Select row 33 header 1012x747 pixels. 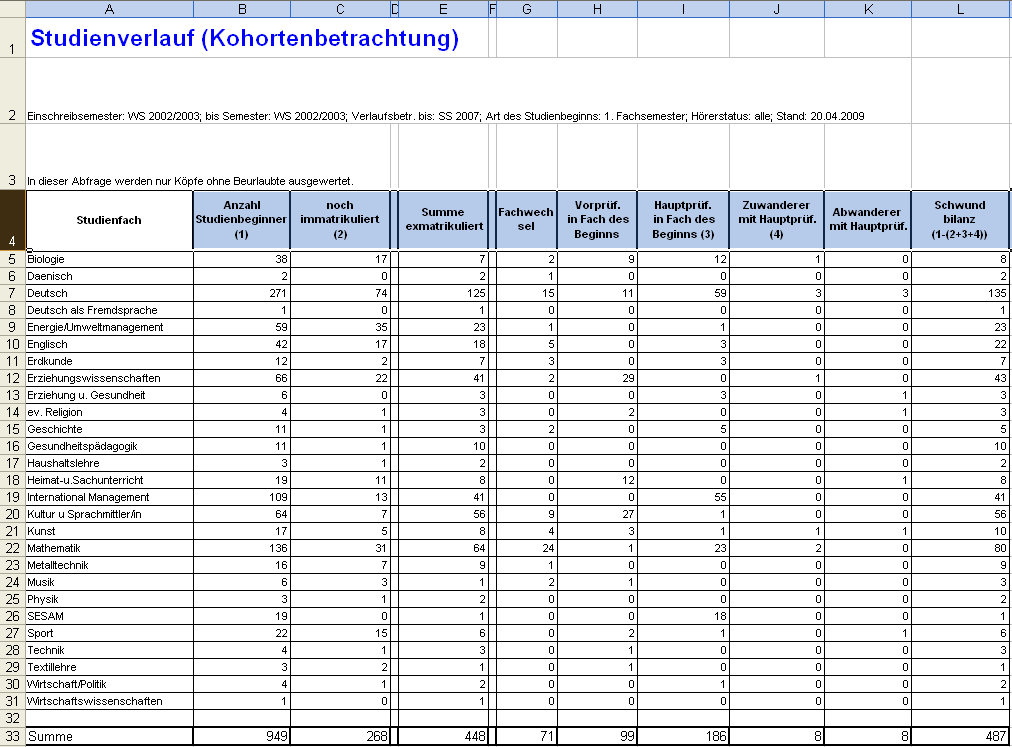click(12, 736)
